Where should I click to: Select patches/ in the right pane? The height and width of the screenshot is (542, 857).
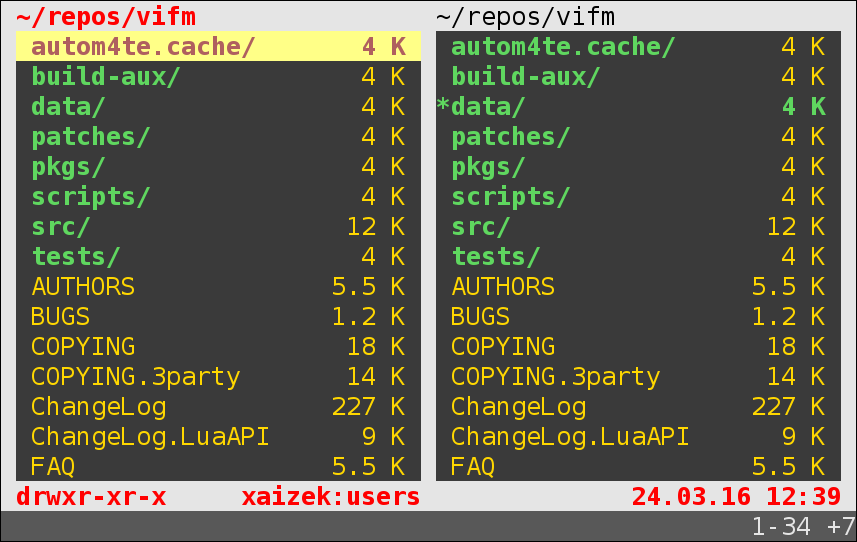[x=638, y=137]
